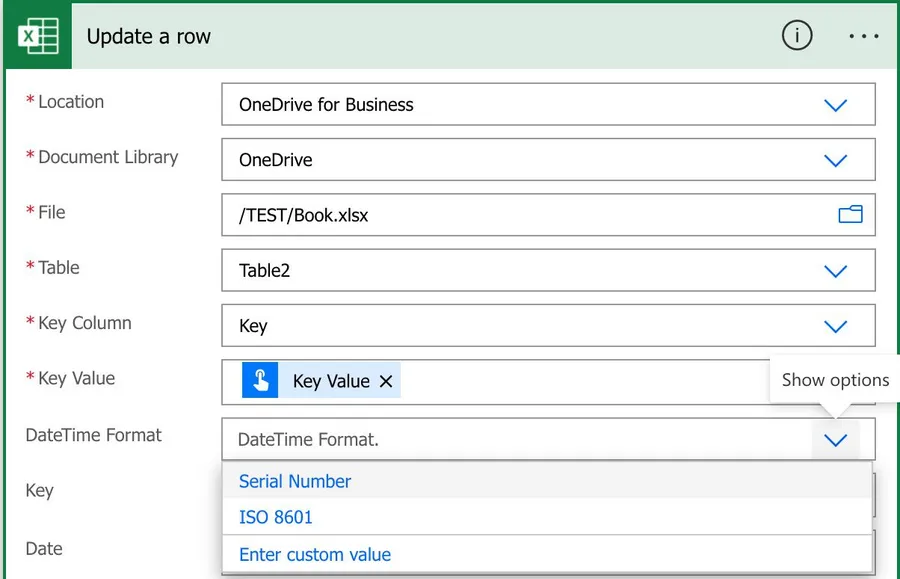Click the Update a row header title
Image resolution: width=900 pixels, height=579 pixels.
(x=149, y=37)
